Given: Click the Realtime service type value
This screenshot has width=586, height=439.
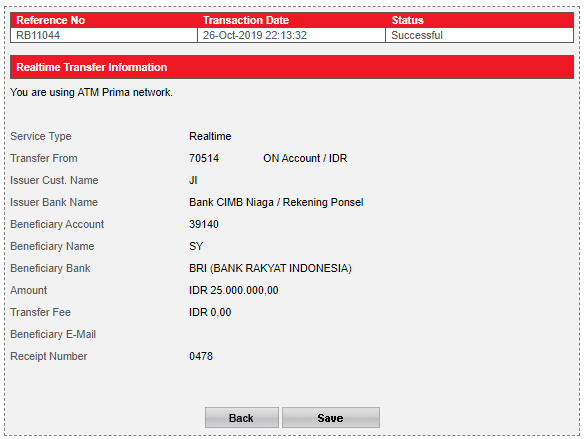Looking at the screenshot, I should click(210, 136).
